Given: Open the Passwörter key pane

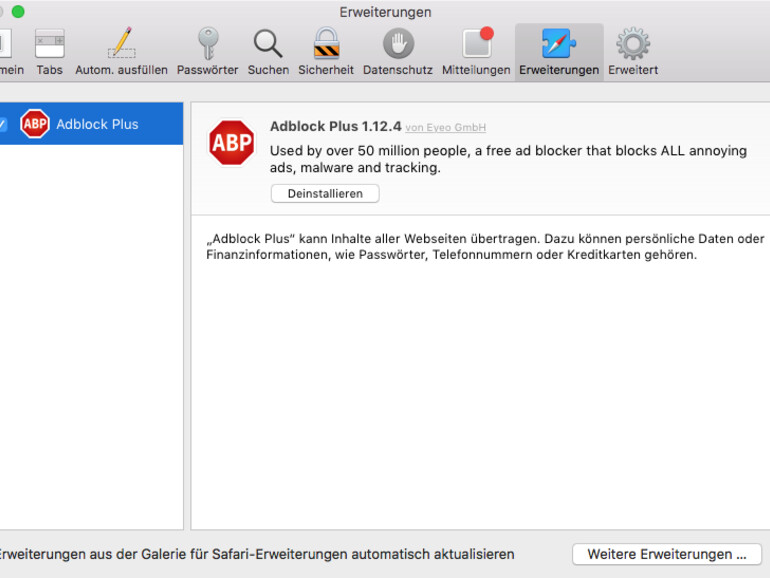Looking at the screenshot, I should [x=208, y=52].
